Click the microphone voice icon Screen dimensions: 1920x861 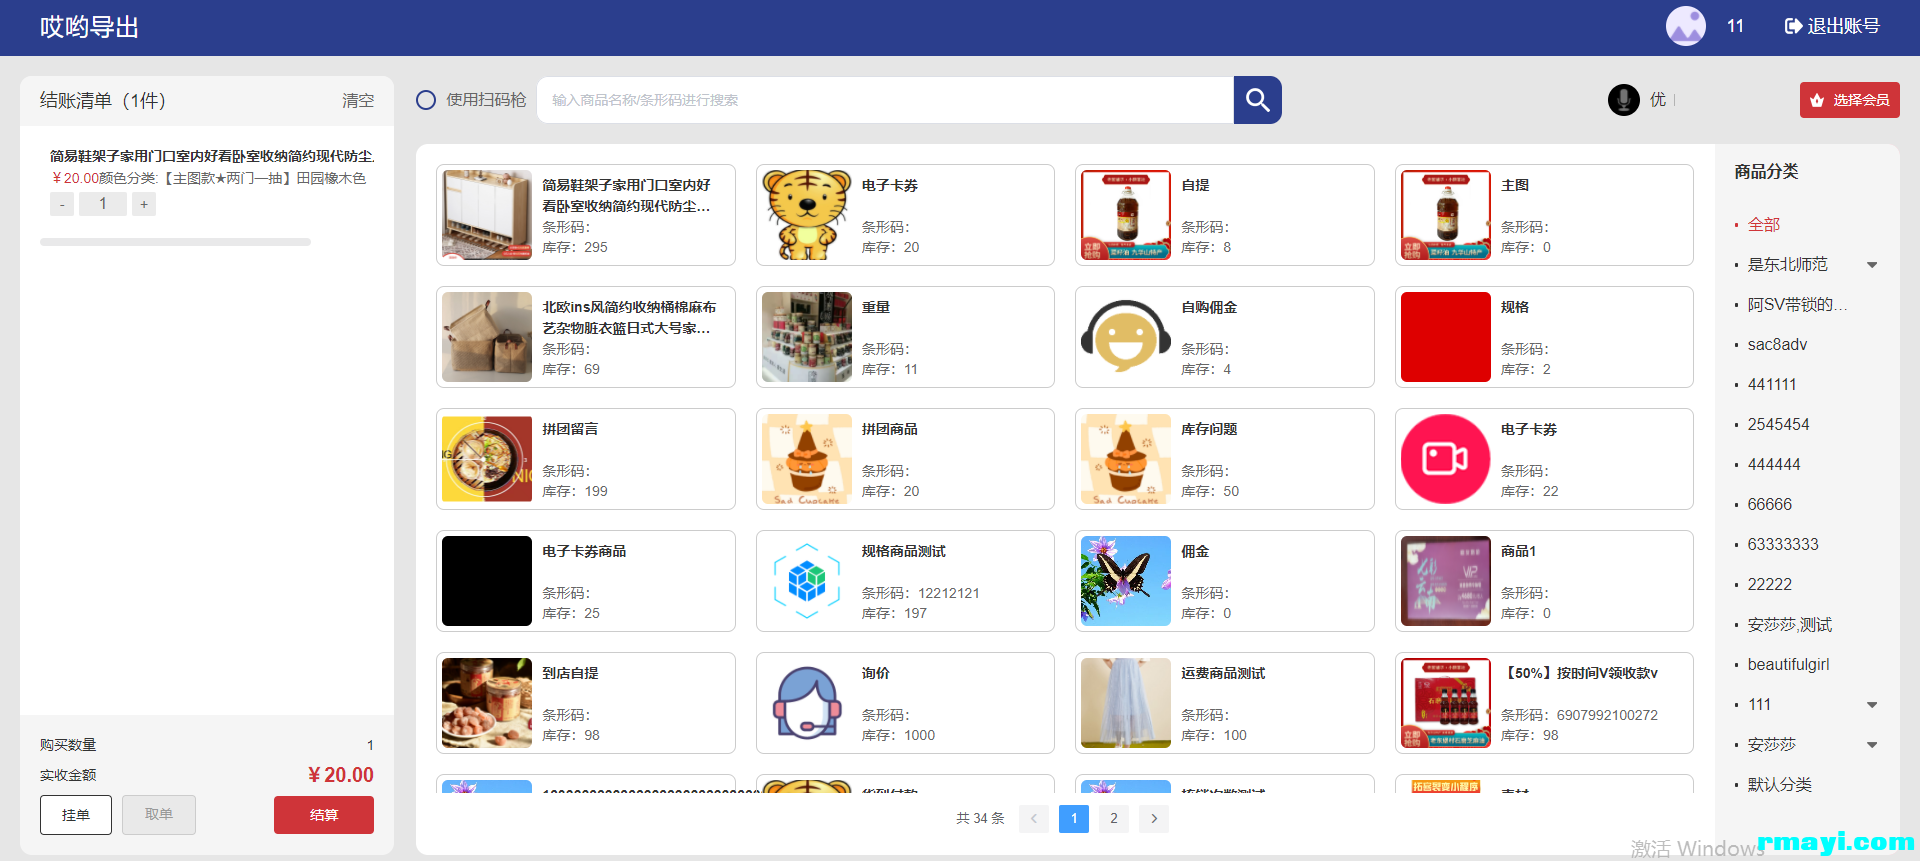coord(1623,100)
